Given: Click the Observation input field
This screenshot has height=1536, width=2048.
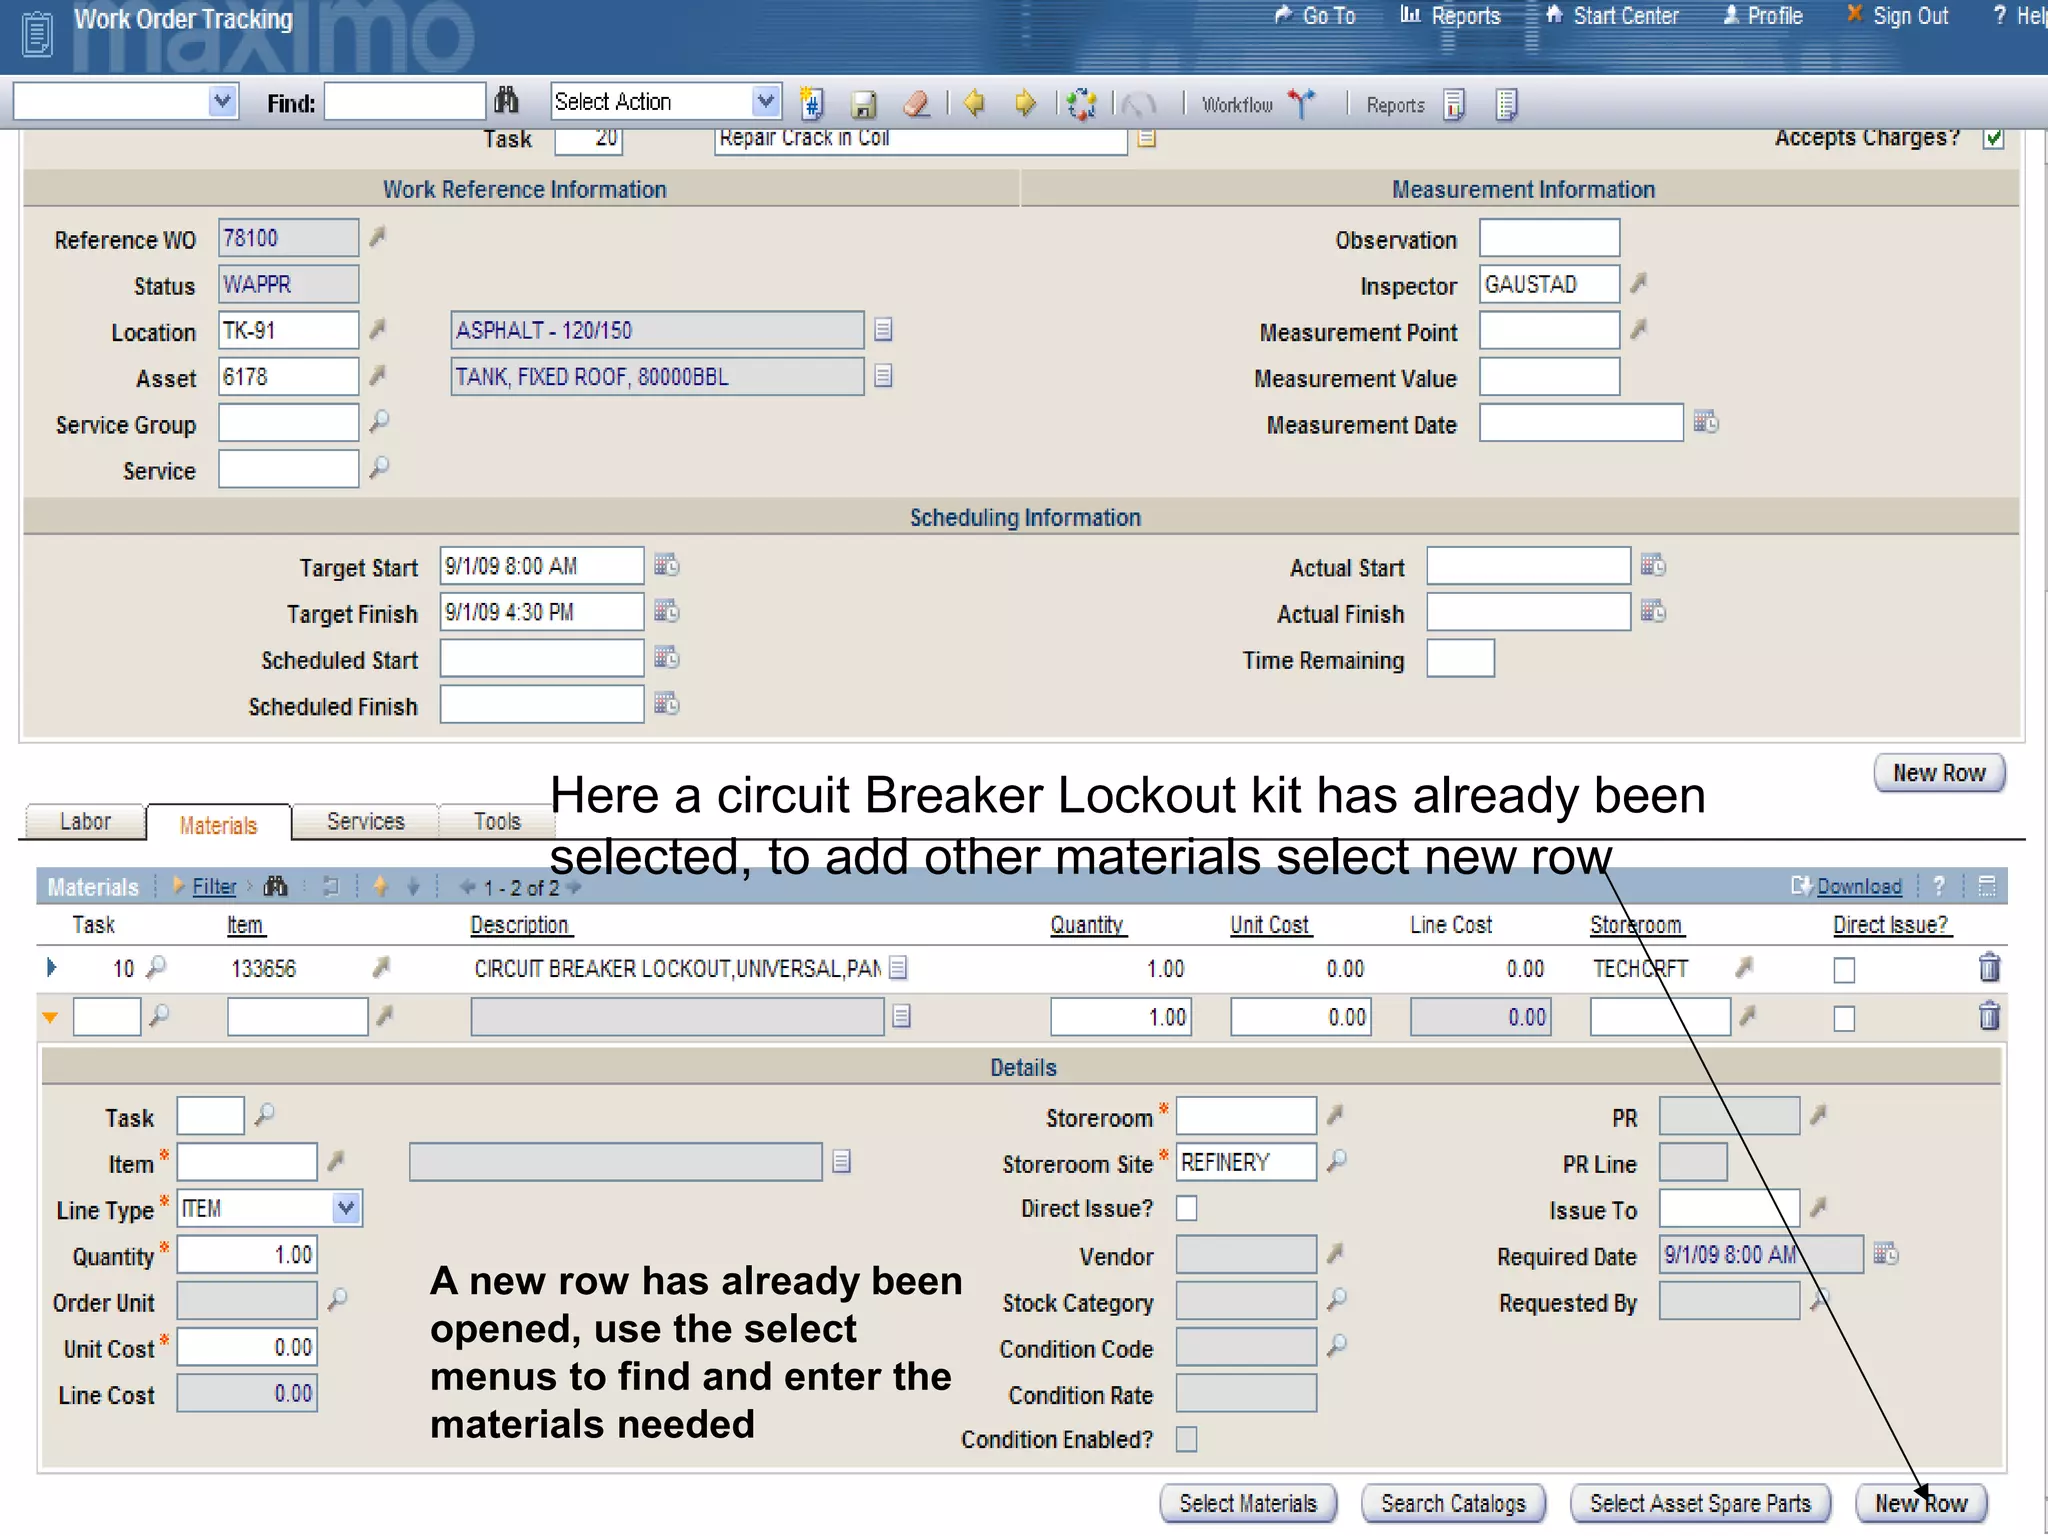Looking at the screenshot, I should click(x=1549, y=238).
